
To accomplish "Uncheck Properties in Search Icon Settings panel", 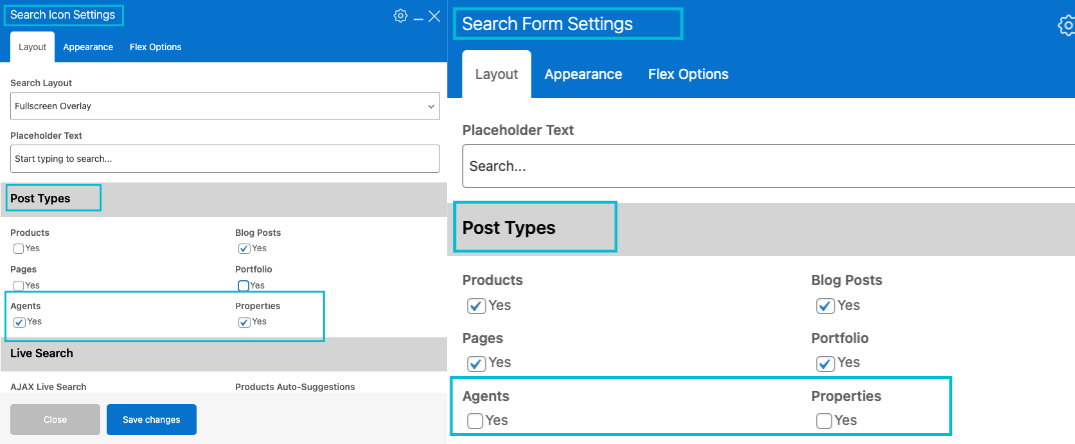I will 244,322.
